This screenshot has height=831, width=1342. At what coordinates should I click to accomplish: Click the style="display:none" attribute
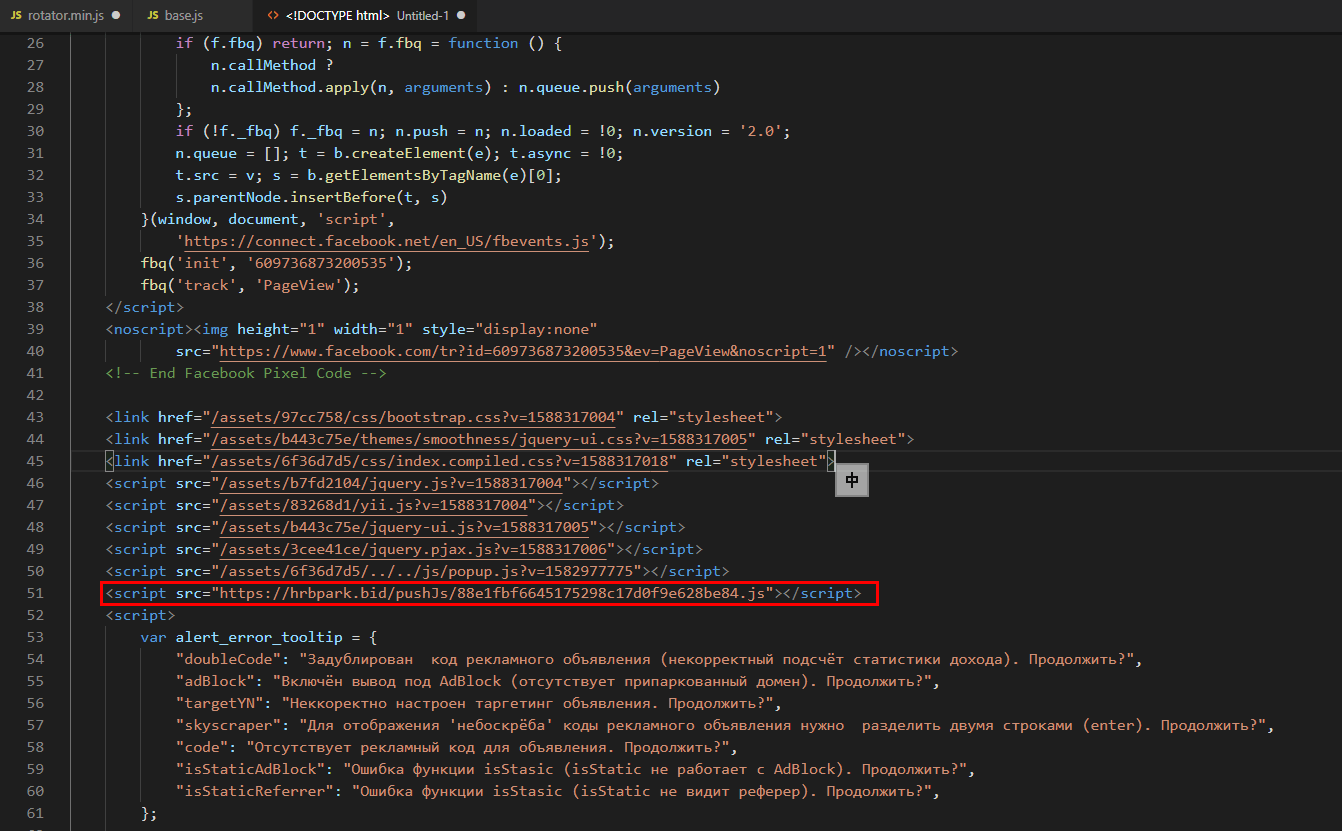click(x=509, y=329)
